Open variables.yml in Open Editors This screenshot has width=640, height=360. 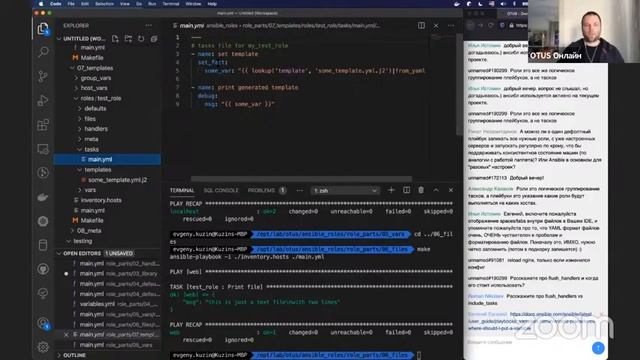click(x=97, y=304)
